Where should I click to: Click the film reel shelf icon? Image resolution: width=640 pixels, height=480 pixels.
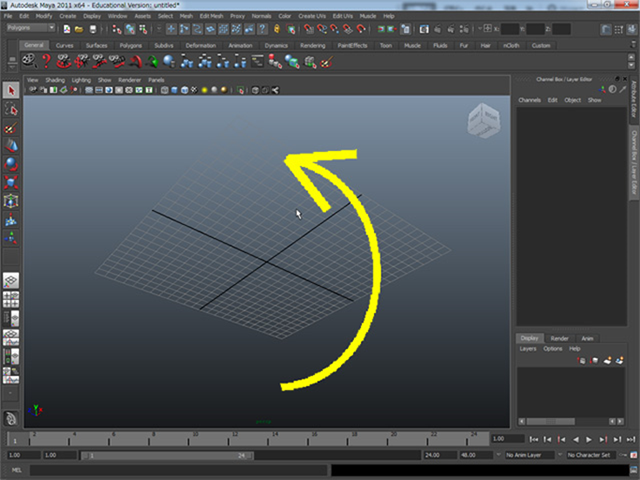(29, 61)
